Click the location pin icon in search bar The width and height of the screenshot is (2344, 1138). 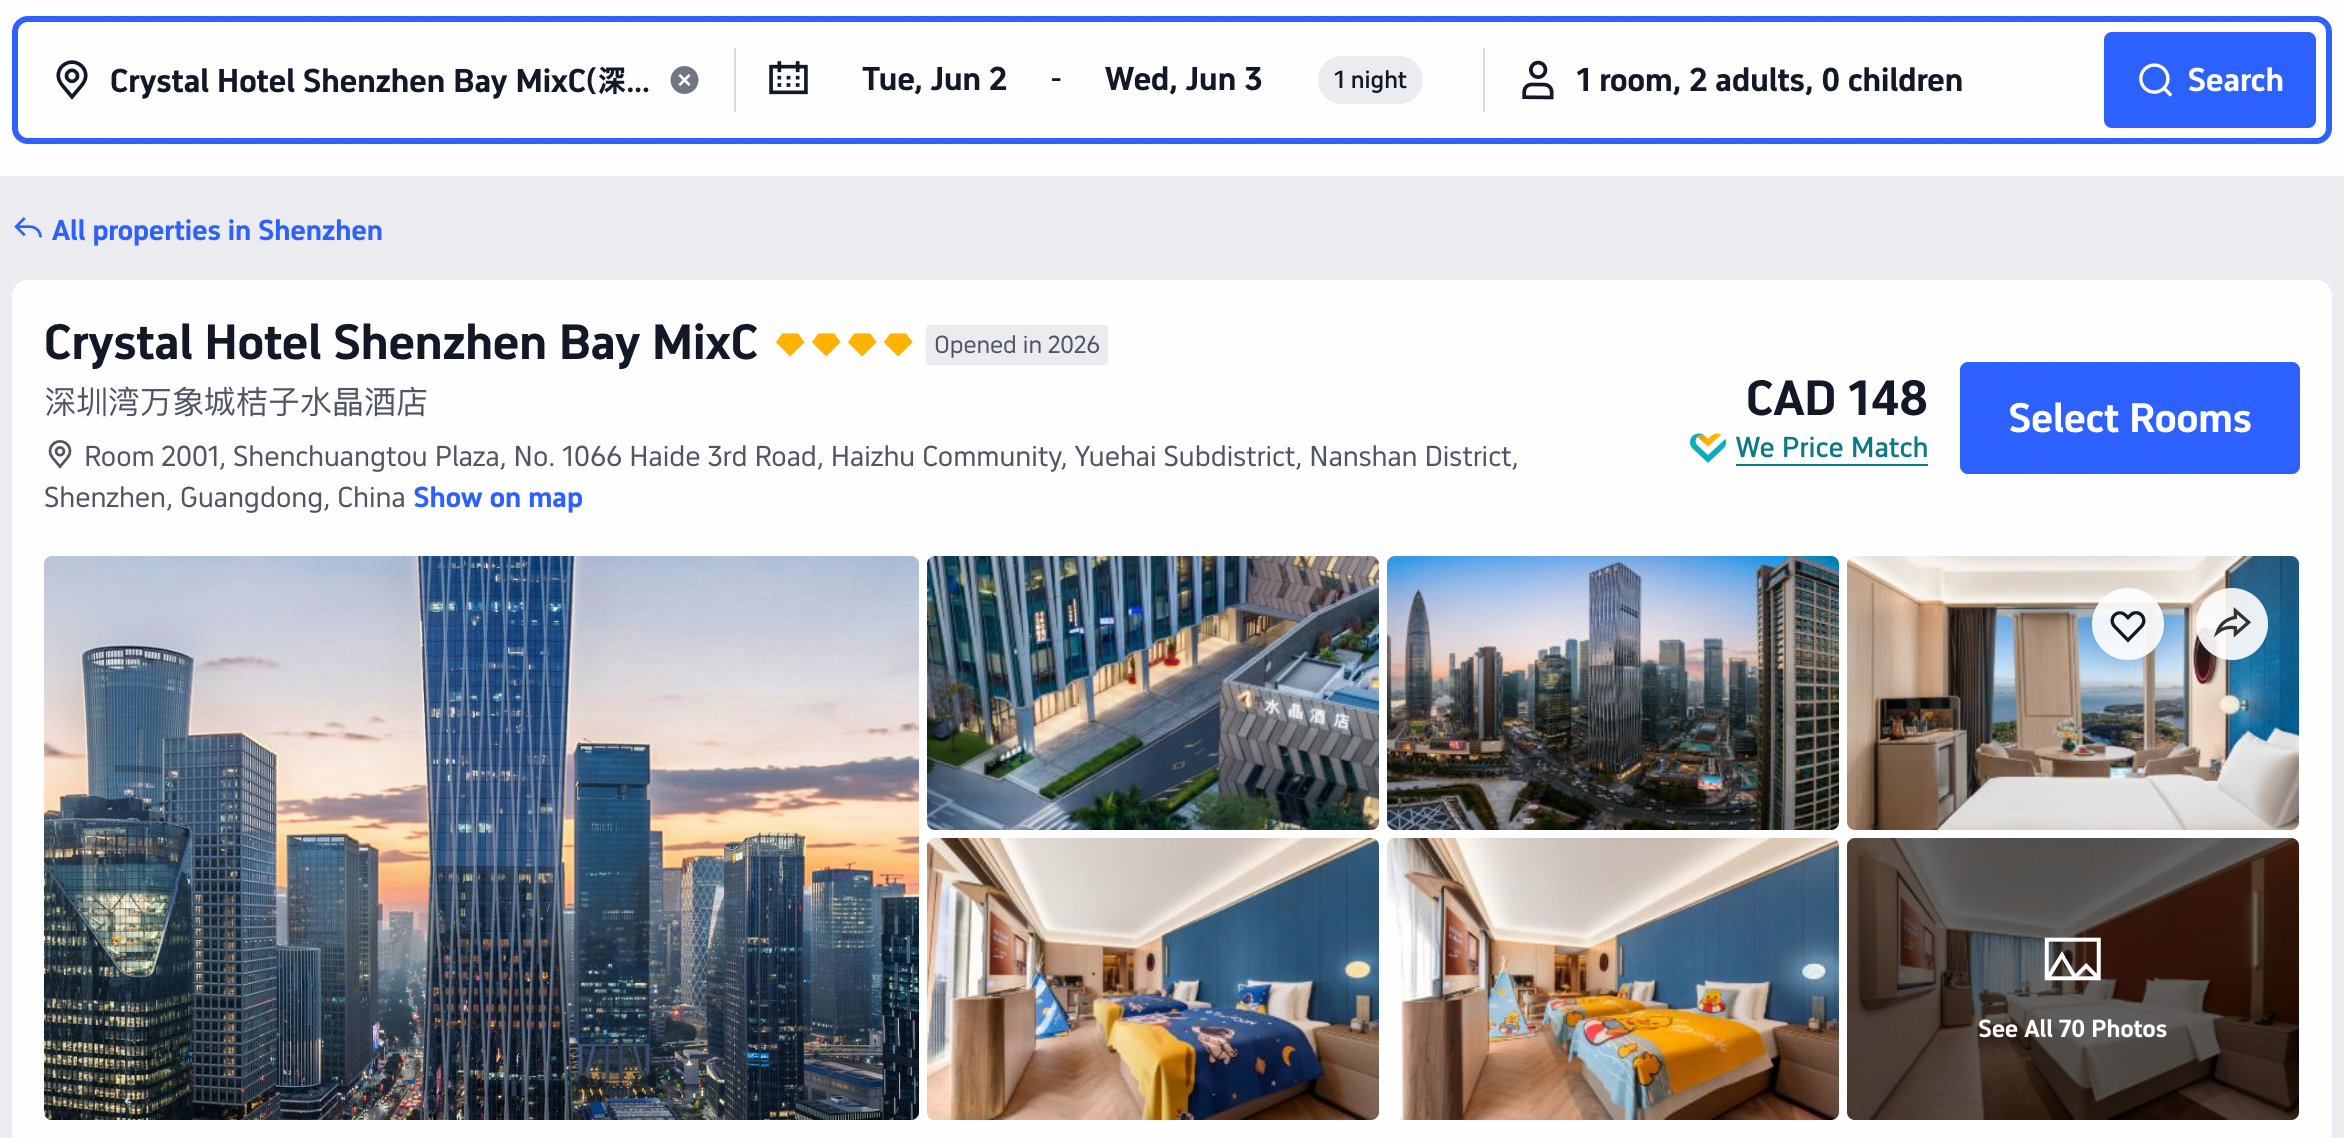coord(72,80)
